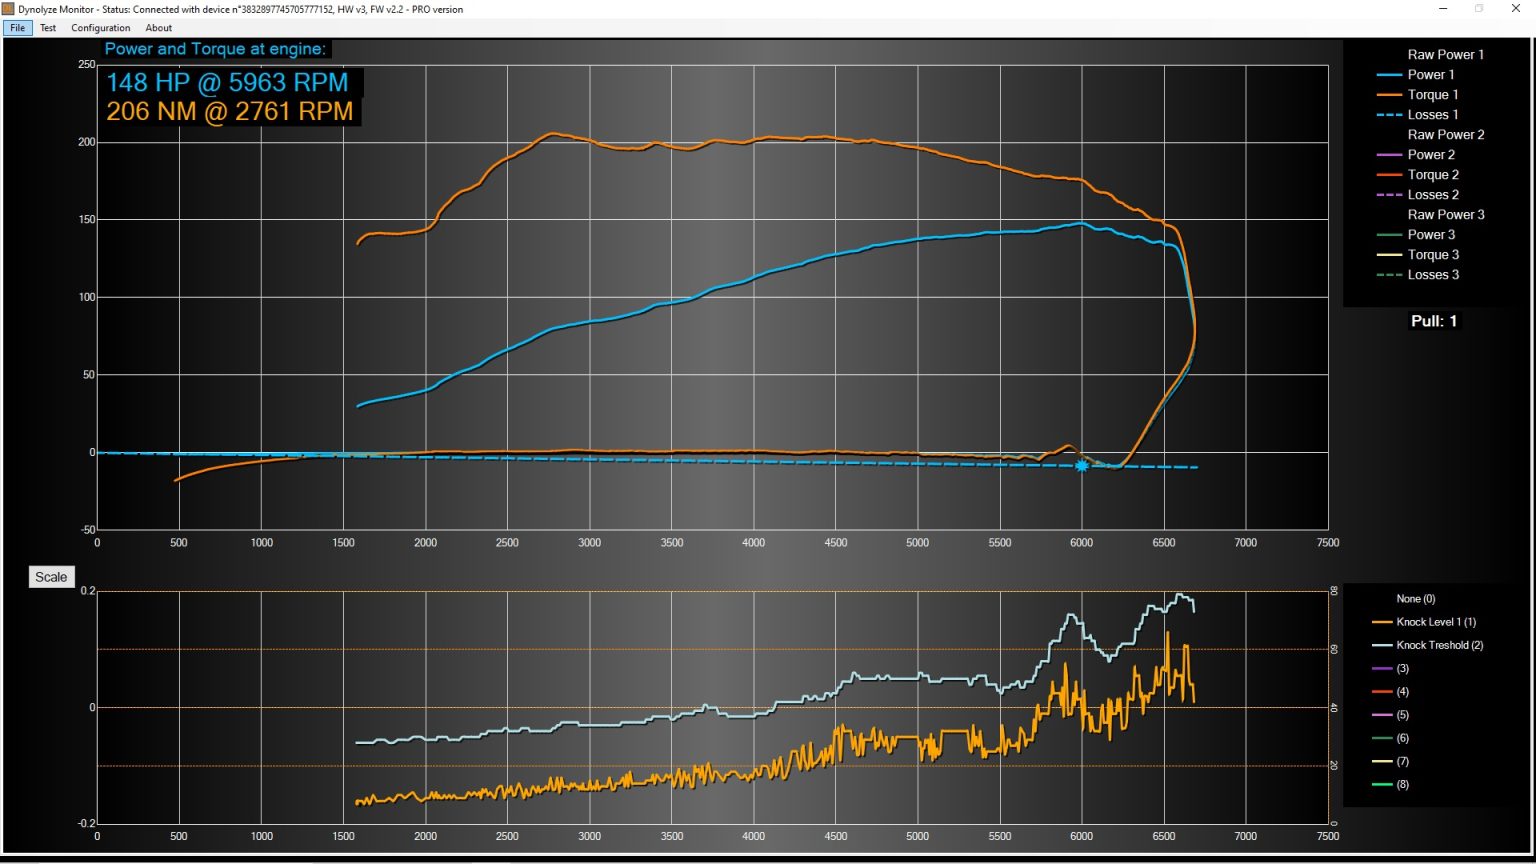Click the Dynolyze application icon in titlebar
1536x864 pixels.
coord(9,9)
